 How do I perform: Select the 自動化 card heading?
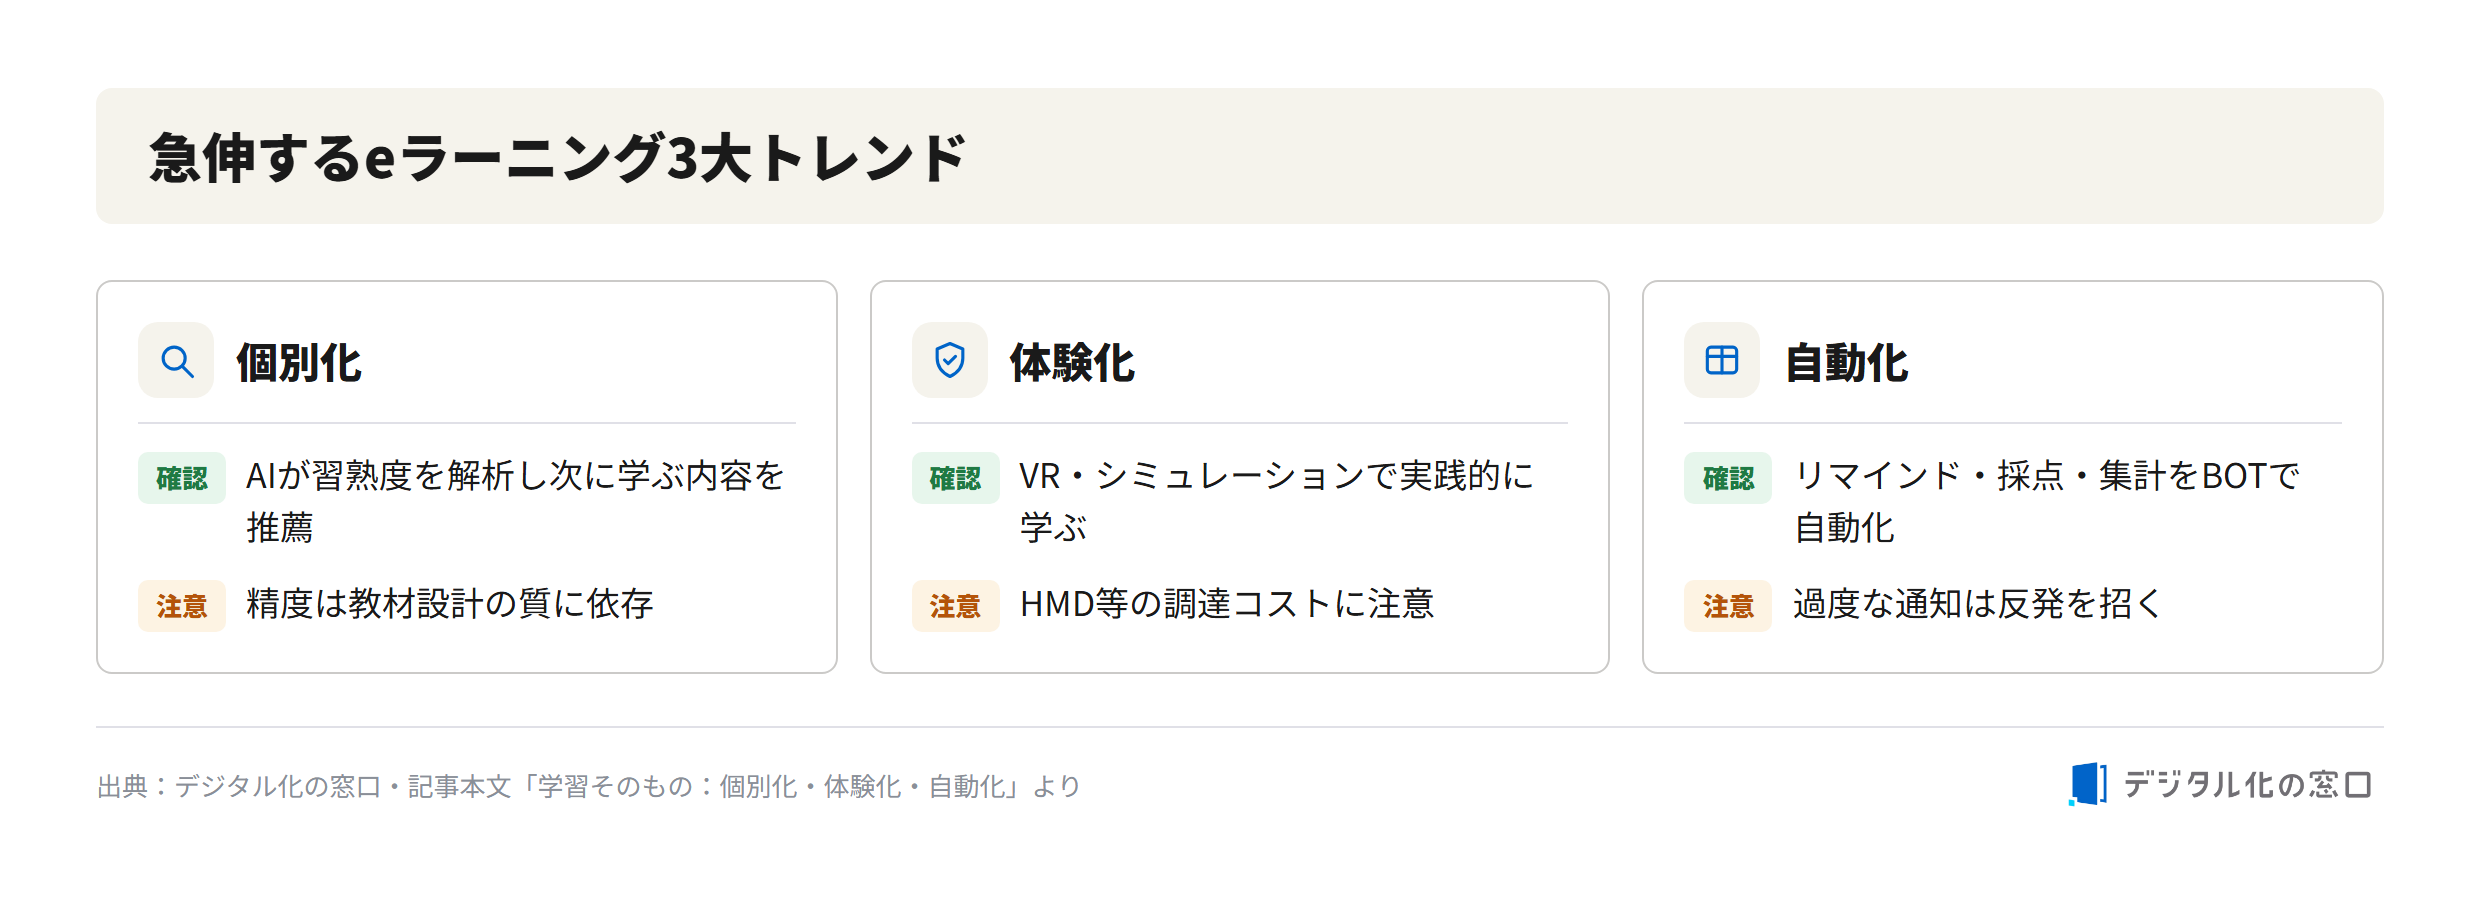tap(1846, 362)
